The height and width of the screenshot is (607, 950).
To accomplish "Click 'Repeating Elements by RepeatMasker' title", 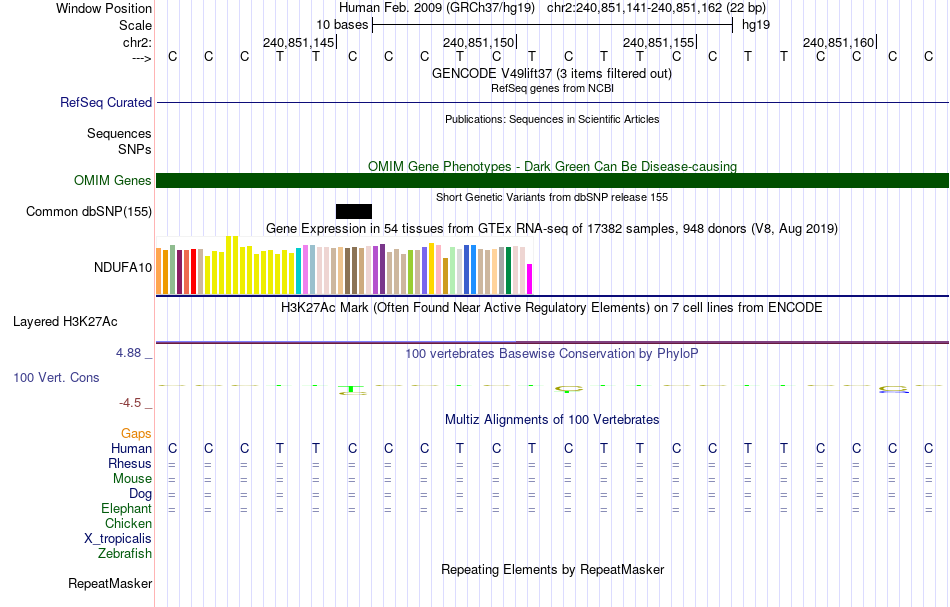I will (x=552, y=570).
